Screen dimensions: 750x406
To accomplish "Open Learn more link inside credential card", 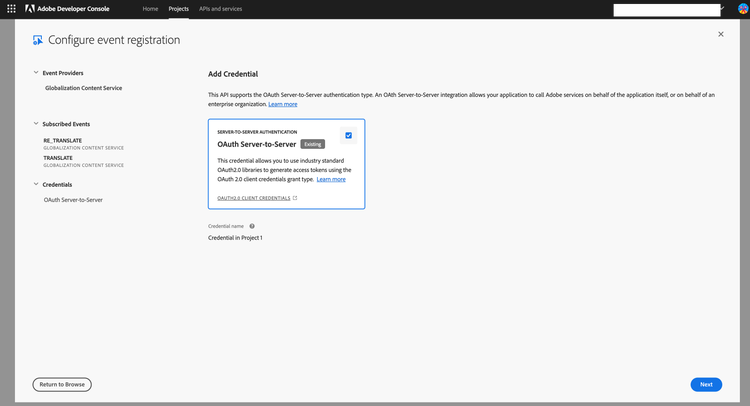I will [x=331, y=179].
